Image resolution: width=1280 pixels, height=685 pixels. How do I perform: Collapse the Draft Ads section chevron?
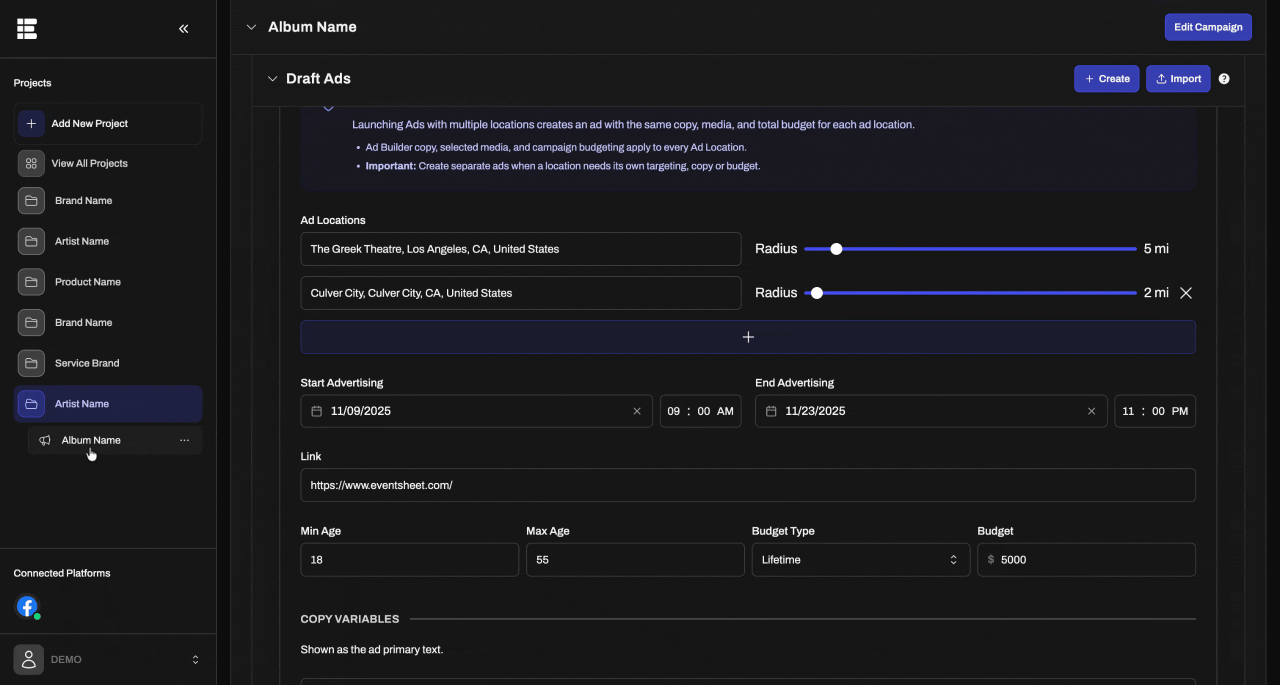tap(272, 79)
